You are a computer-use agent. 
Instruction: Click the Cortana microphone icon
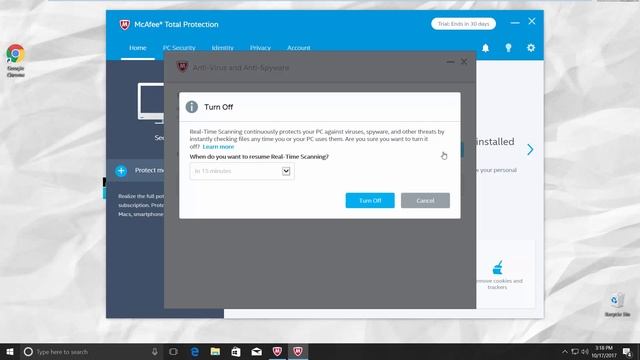pos(155,351)
